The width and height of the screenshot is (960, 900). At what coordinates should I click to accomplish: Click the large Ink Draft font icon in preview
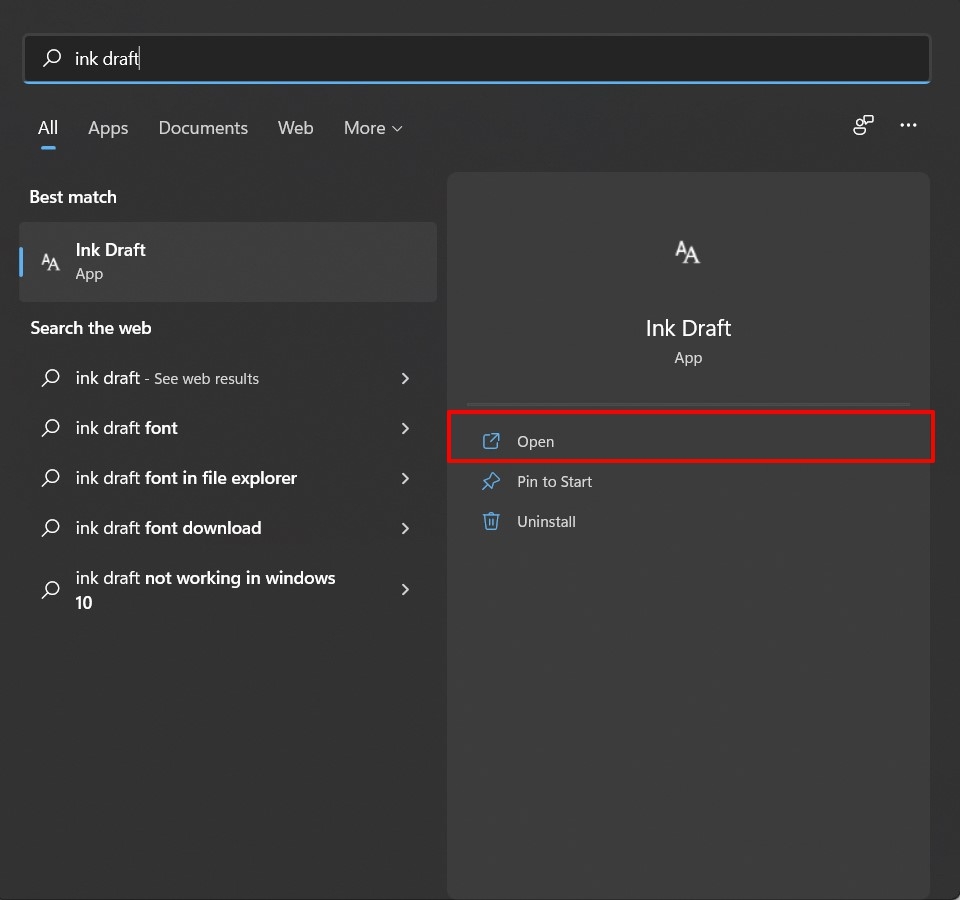pos(688,252)
